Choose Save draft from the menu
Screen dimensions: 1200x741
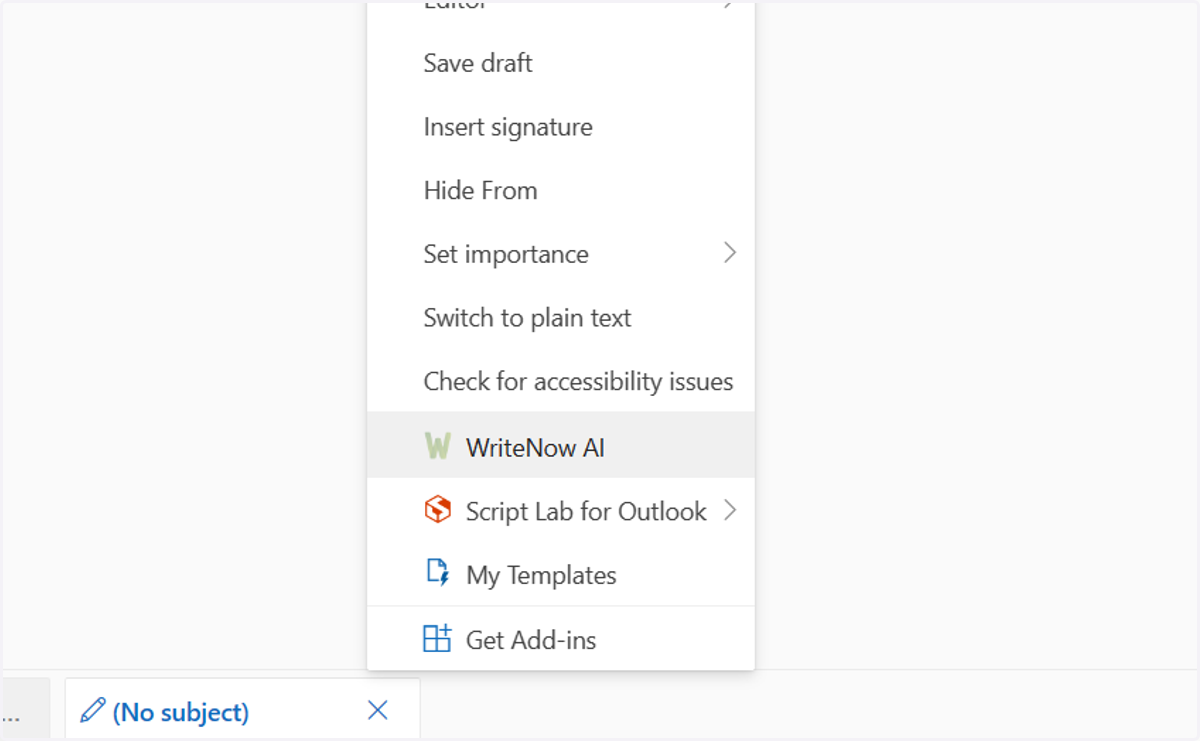point(561,63)
